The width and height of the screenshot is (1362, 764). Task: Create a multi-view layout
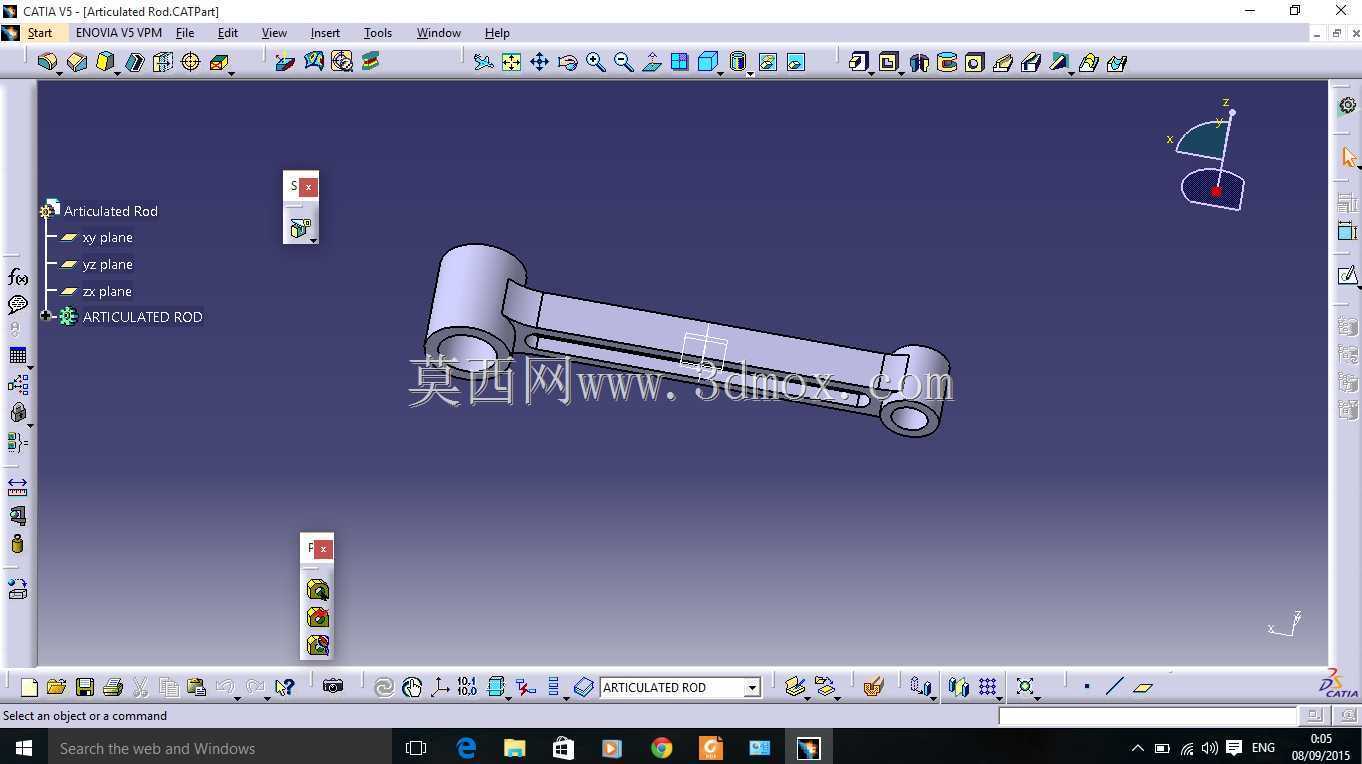[x=679, y=62]
